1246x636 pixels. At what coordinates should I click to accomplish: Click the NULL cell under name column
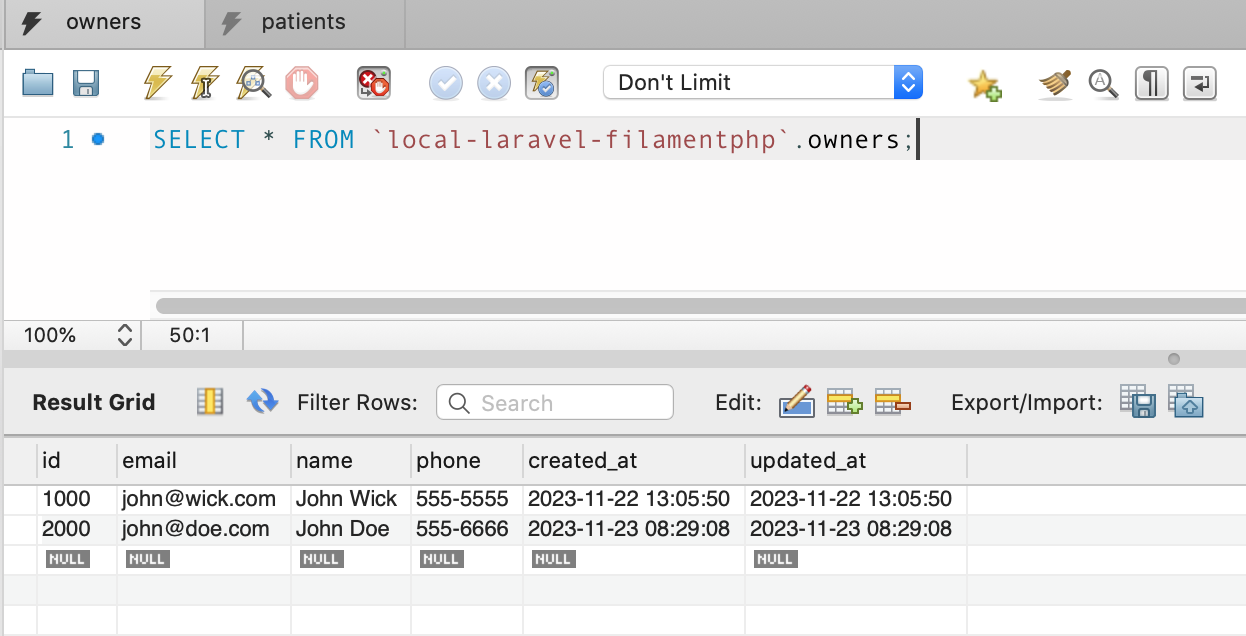pos(321,560)
